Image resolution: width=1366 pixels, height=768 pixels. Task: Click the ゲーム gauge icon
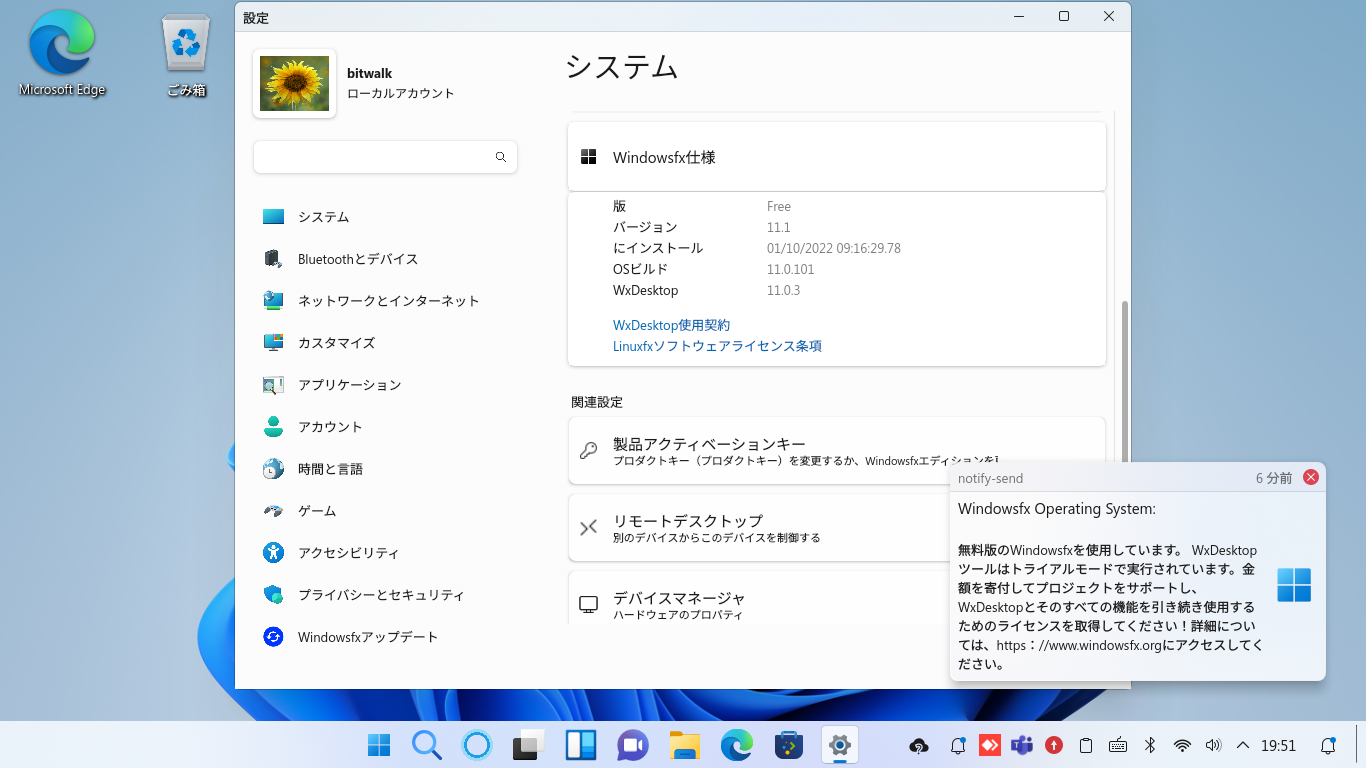pos(273,511)
